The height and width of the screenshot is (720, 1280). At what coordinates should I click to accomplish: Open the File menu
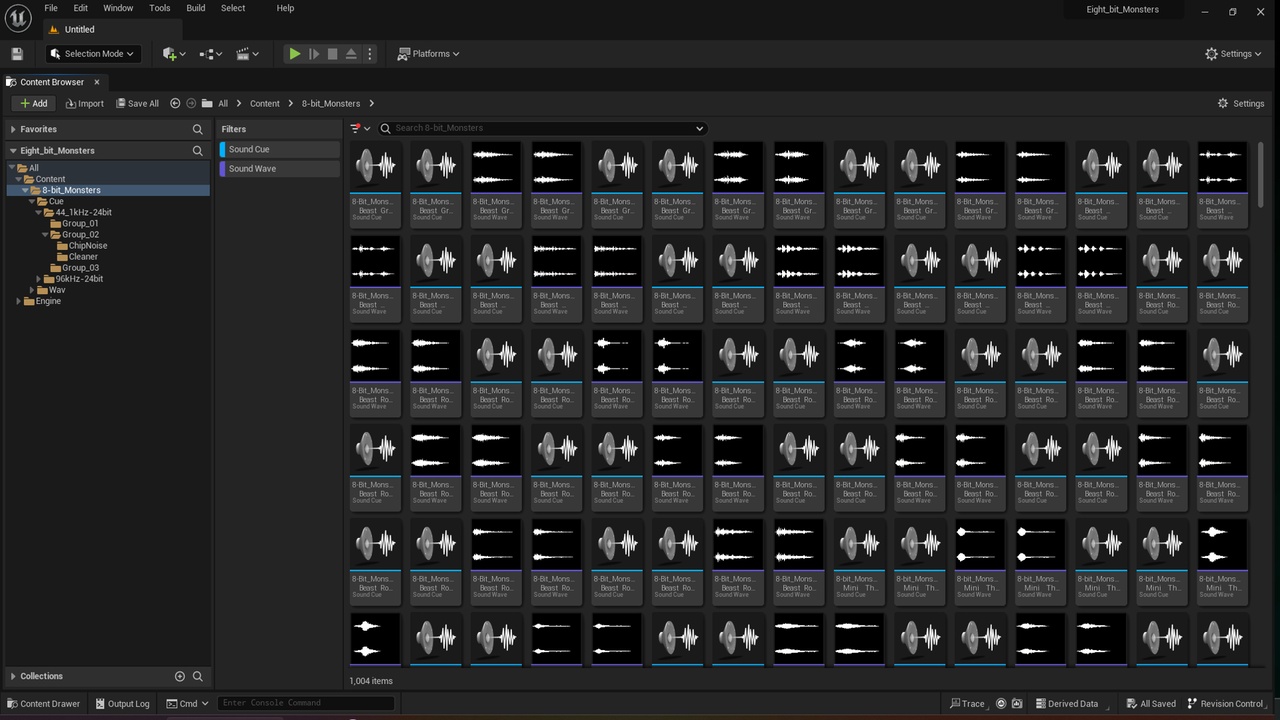pyautogui.click(x=51, y=8)
